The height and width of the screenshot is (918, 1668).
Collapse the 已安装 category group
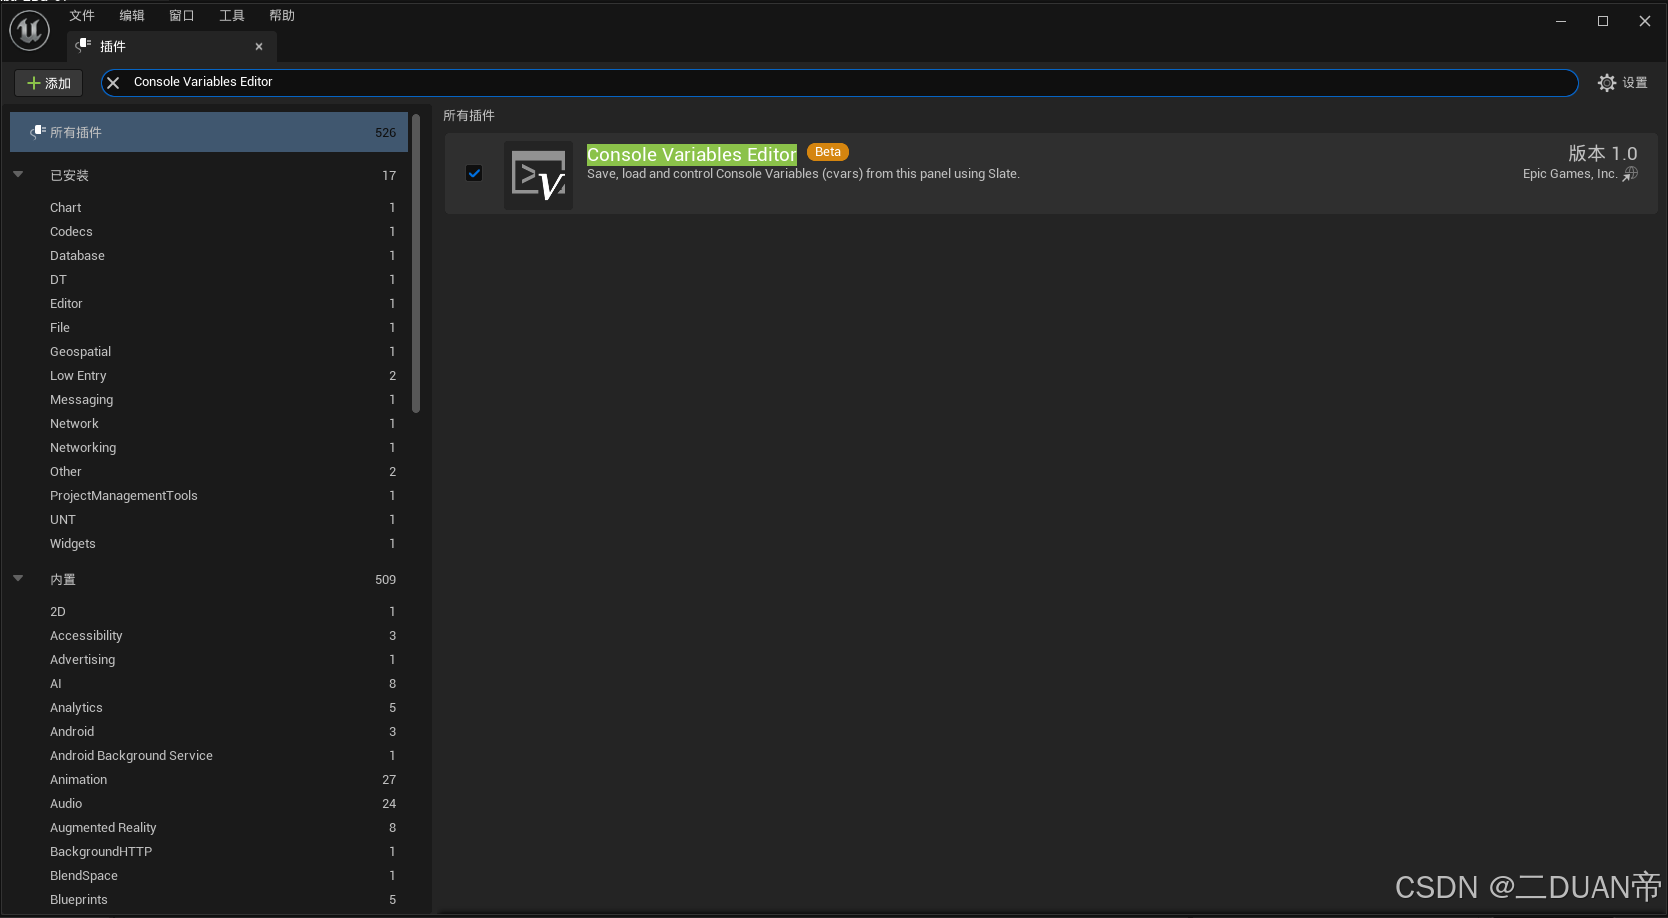[x=18, y=174]
